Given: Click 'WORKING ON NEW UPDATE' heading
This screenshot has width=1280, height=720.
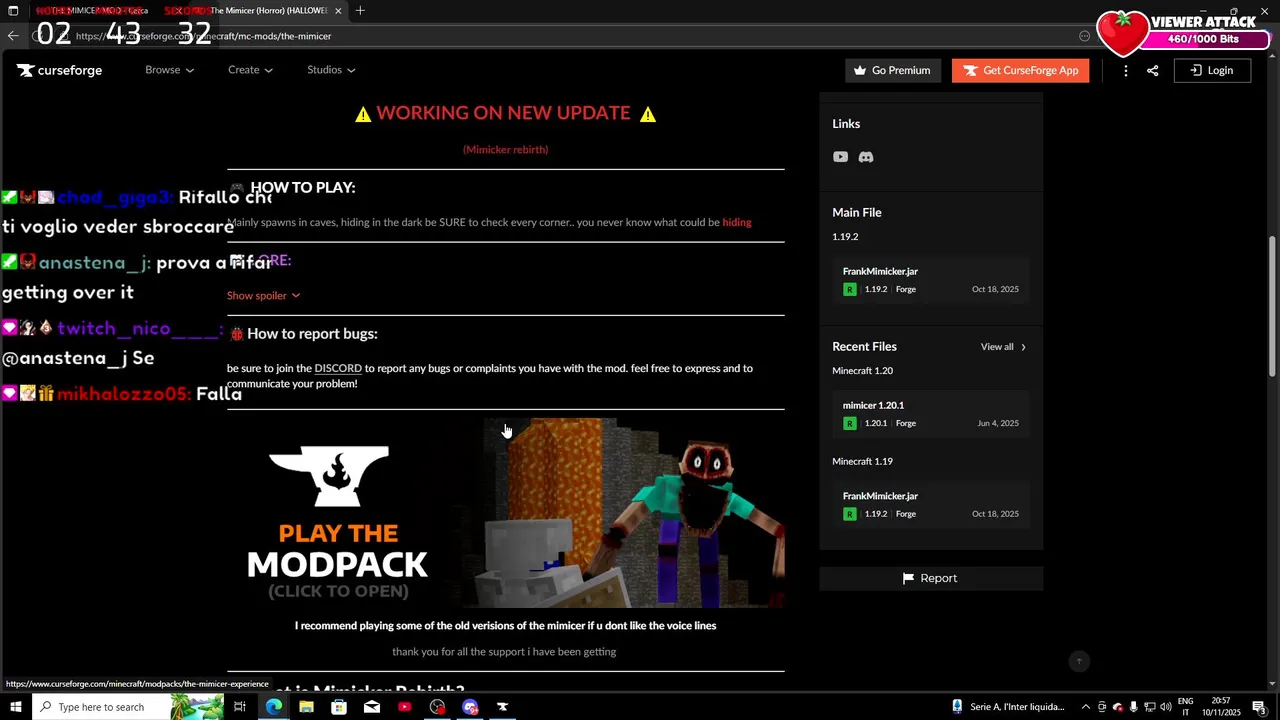Looking at the screenshot, I should pyautogui.click(x=504, y=113).
